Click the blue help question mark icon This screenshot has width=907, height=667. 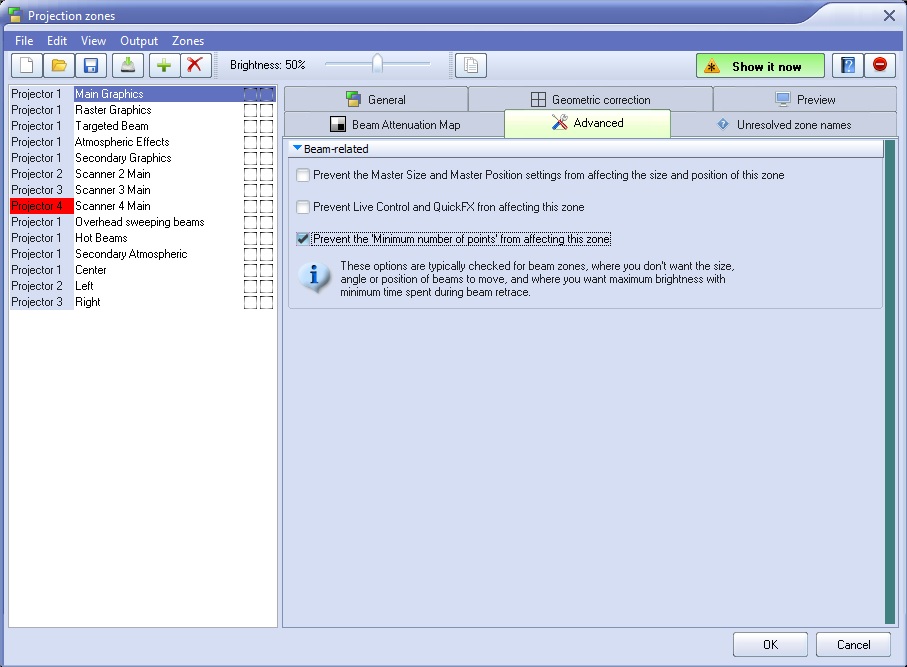[848, 66]
